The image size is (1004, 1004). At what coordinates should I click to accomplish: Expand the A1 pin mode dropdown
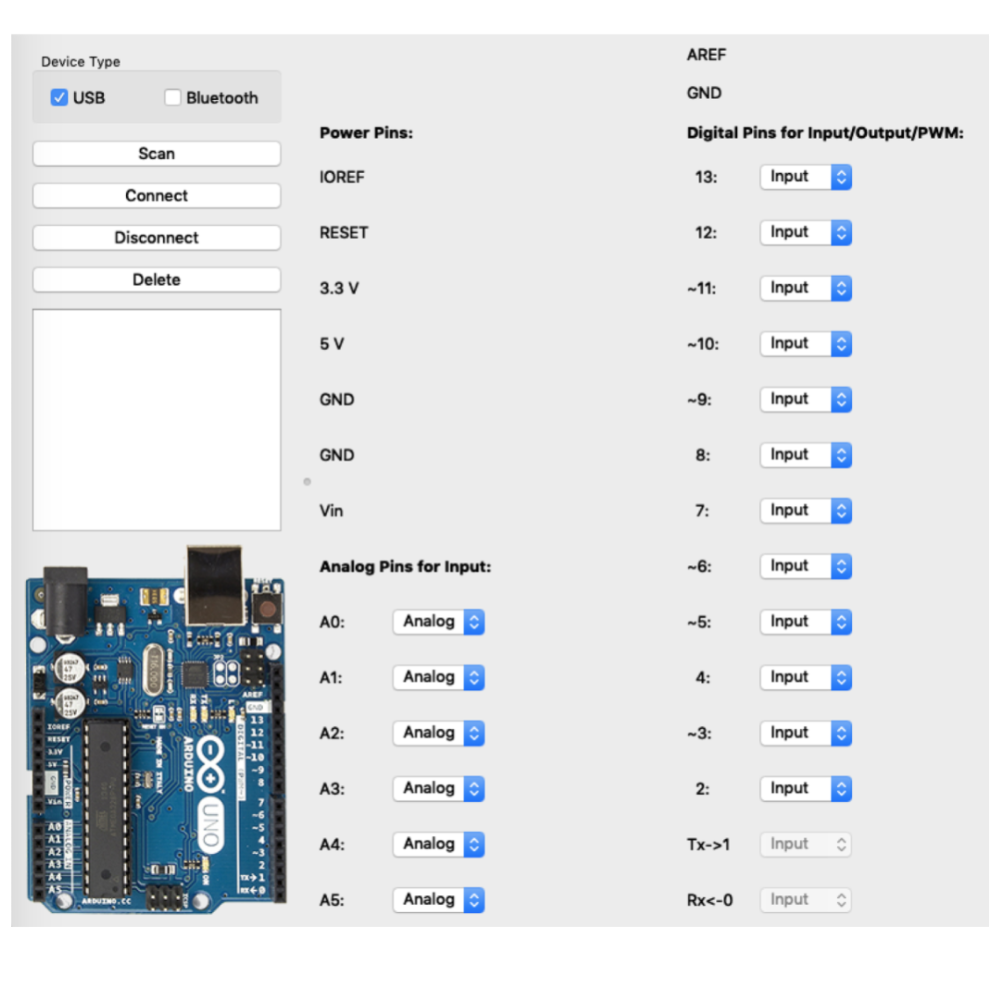pyautogui.click(x=439, y=678)
